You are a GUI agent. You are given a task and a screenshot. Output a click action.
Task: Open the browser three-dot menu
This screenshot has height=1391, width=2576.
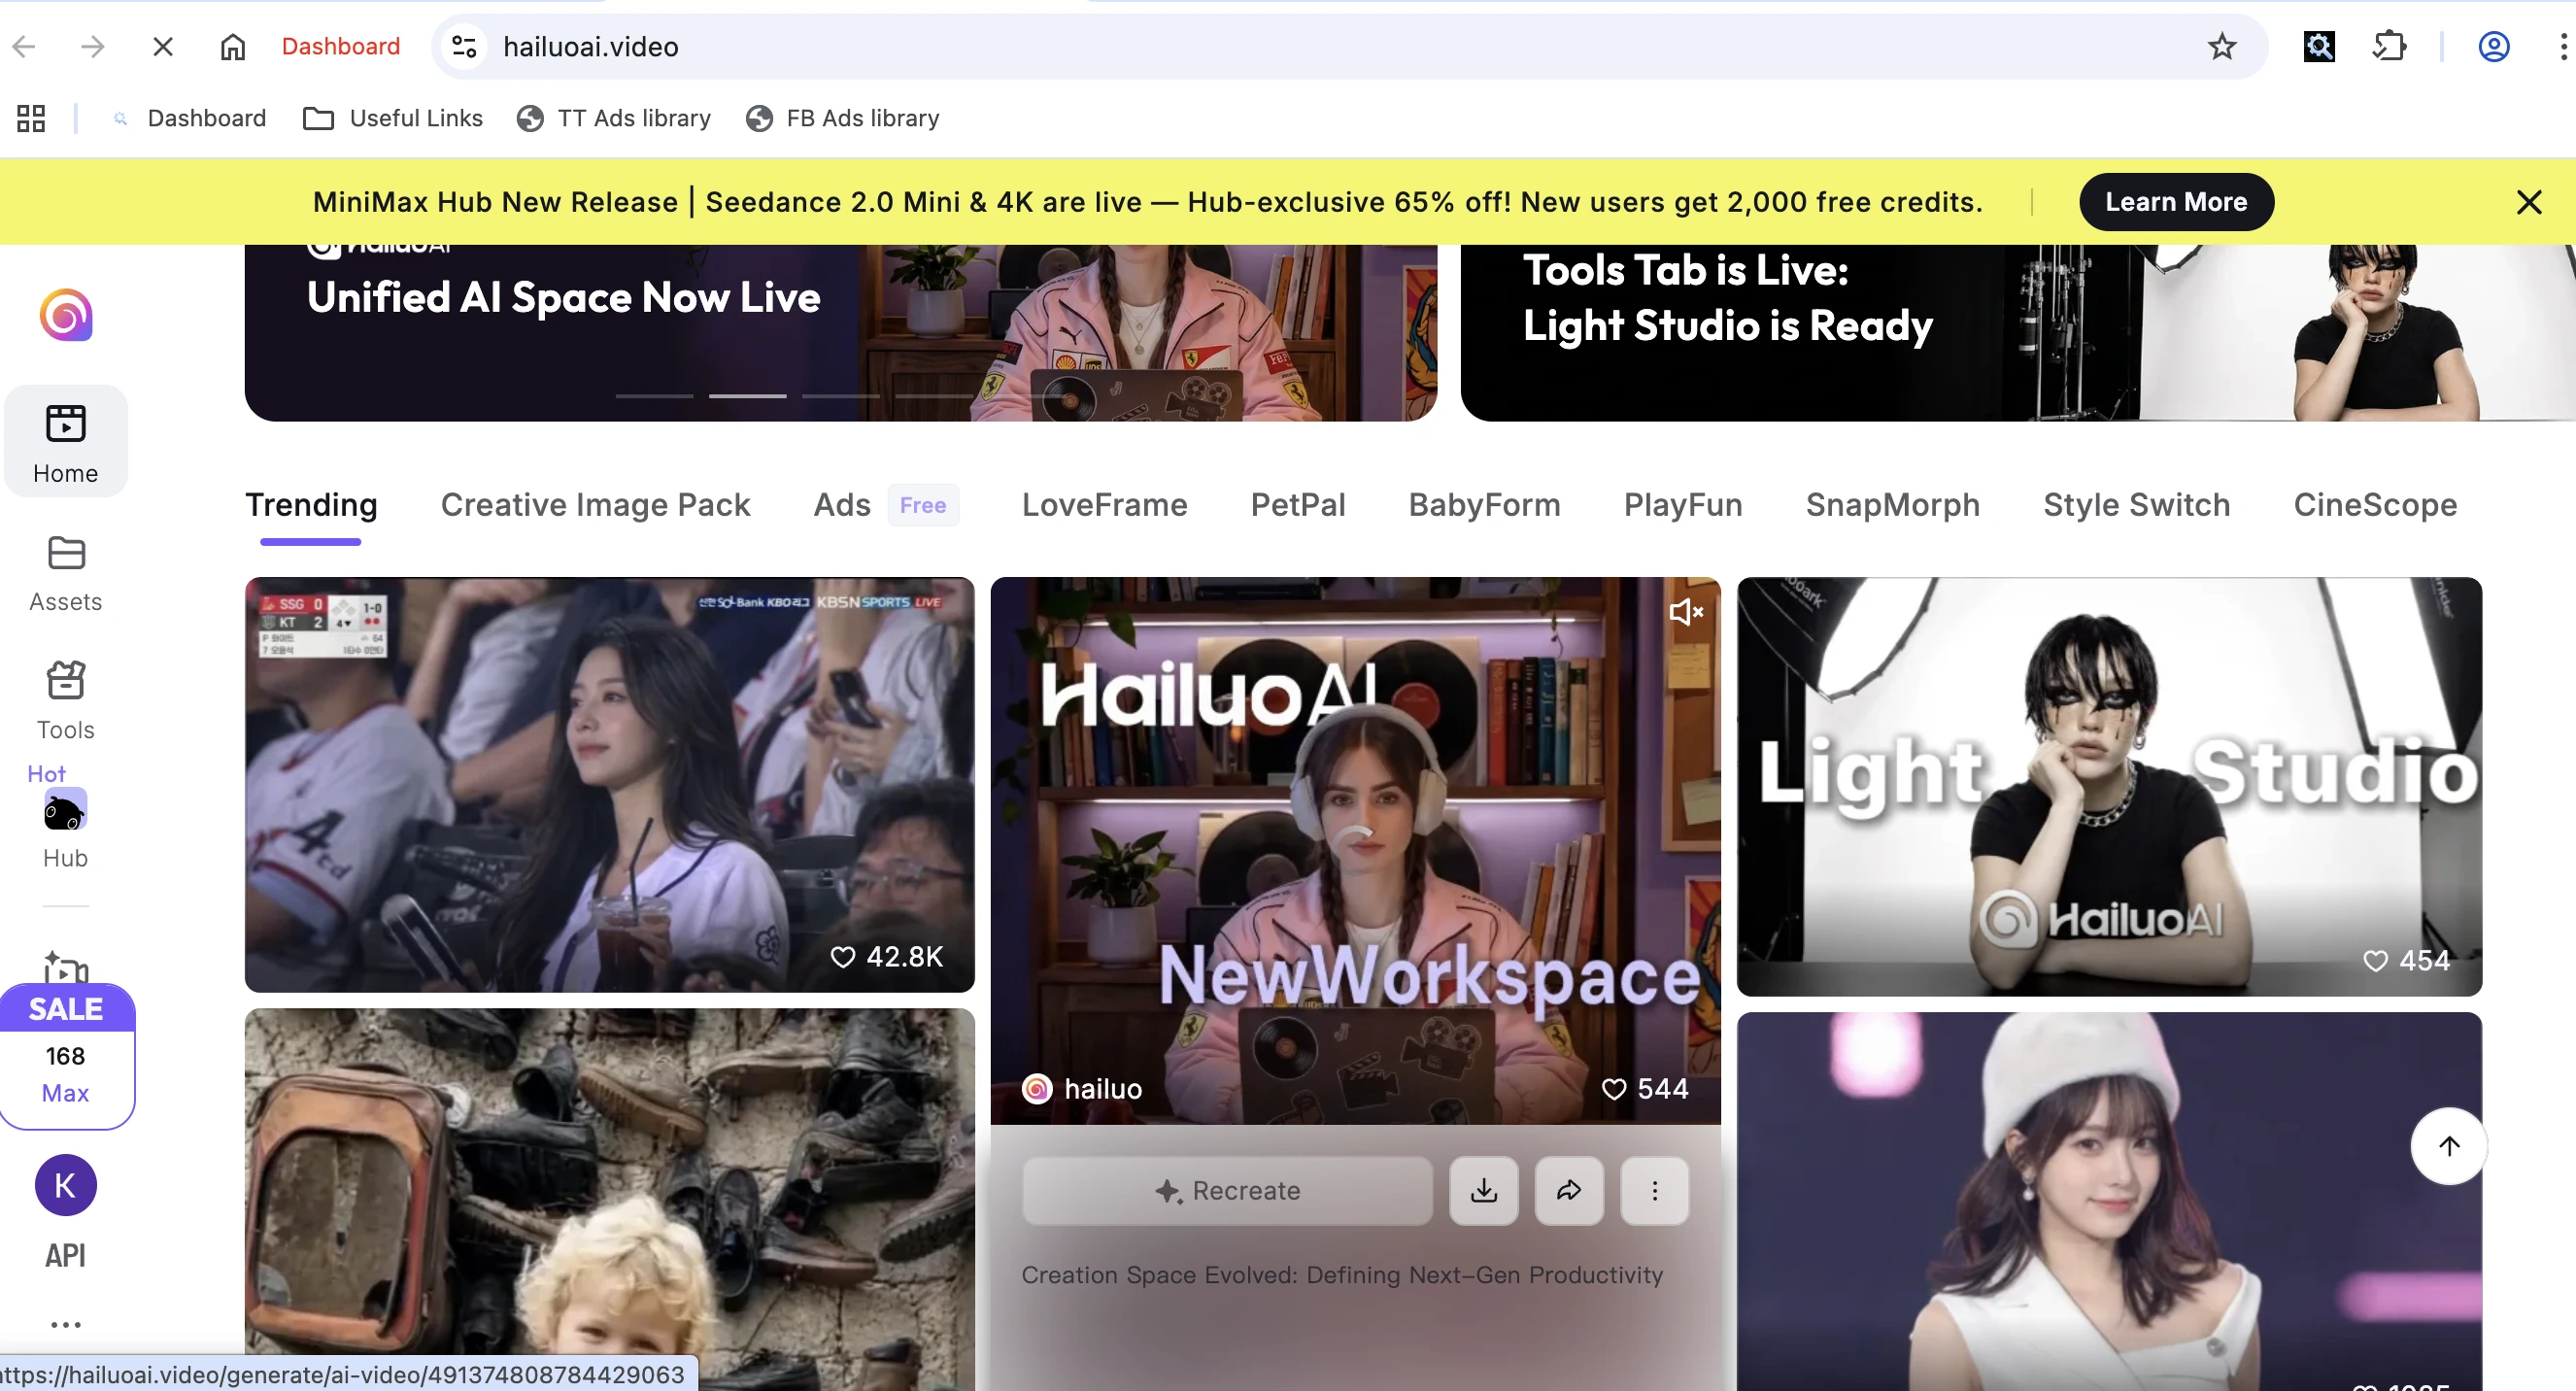2561,47
